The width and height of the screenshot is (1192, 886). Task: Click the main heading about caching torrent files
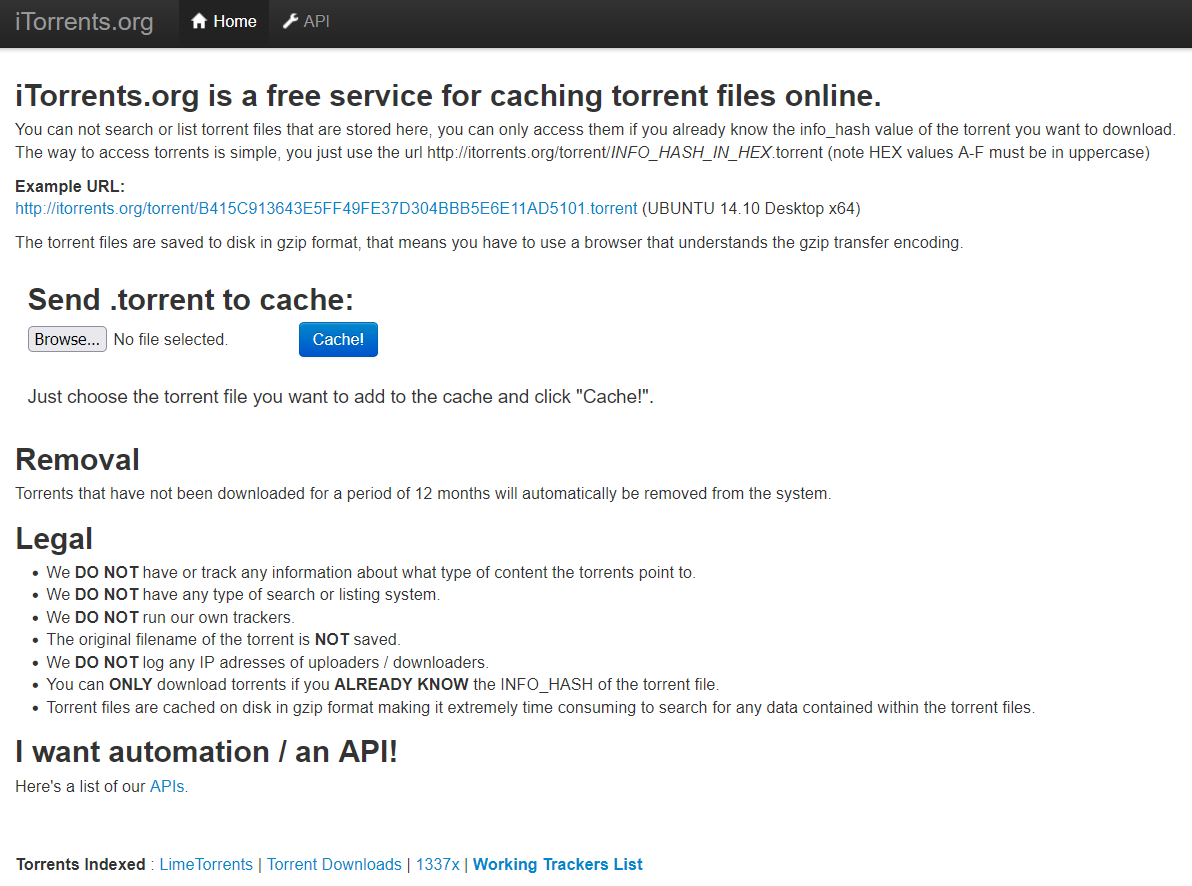click(449, 96)
